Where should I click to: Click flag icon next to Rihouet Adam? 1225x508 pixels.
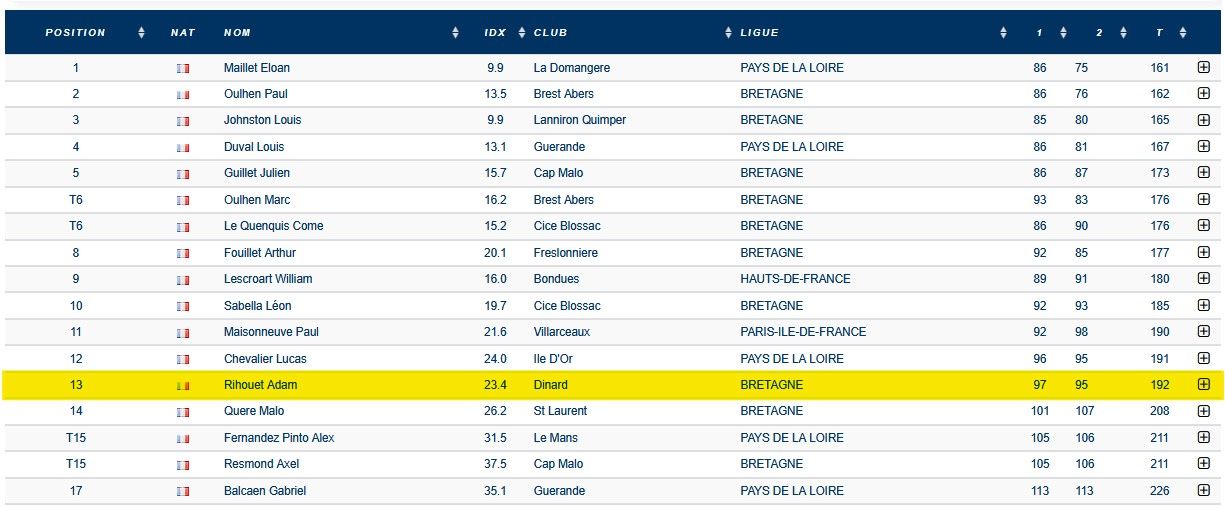[183, 385]
